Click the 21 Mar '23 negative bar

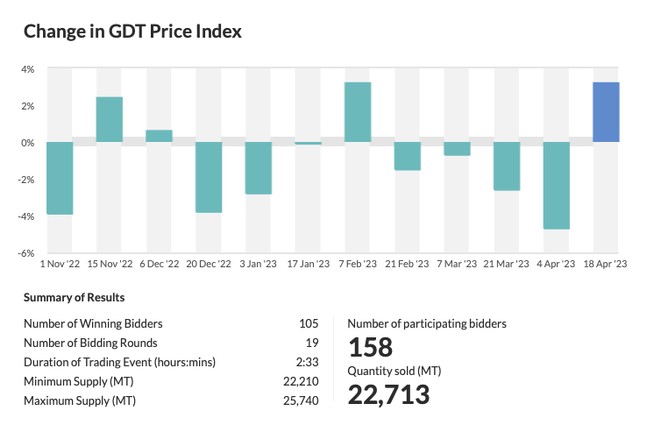coord(506,166)
